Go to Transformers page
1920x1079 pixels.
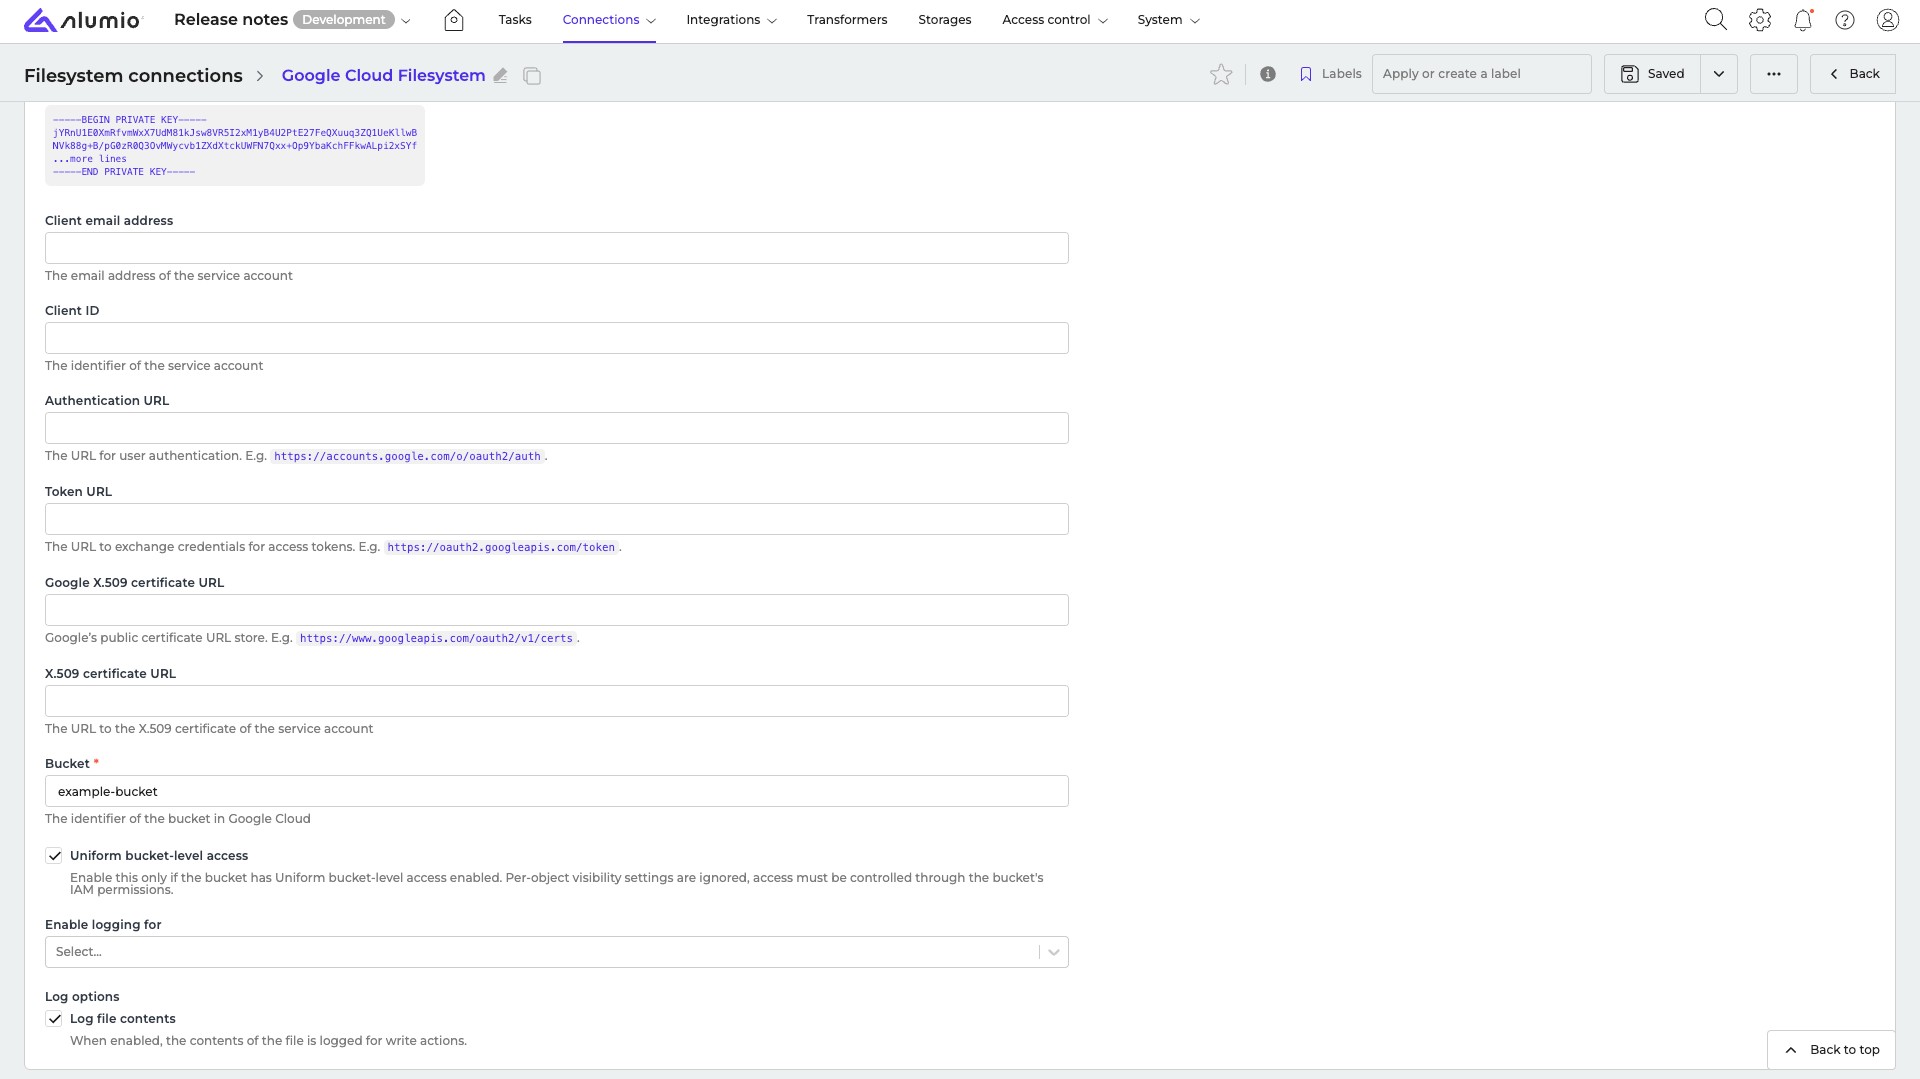click(x=847, y=20)
